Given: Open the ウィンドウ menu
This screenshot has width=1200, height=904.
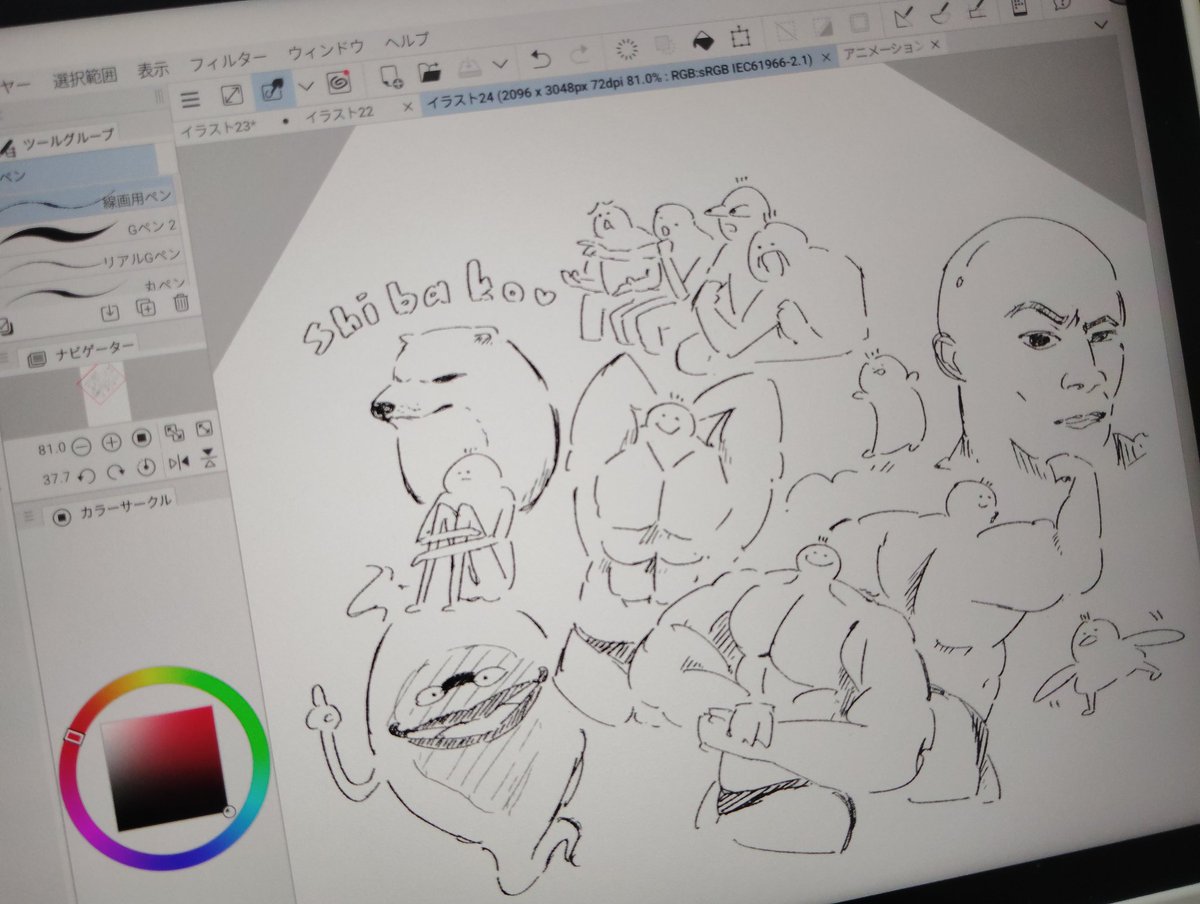Looking at the screenshot, I should click(x=326, y=50).
